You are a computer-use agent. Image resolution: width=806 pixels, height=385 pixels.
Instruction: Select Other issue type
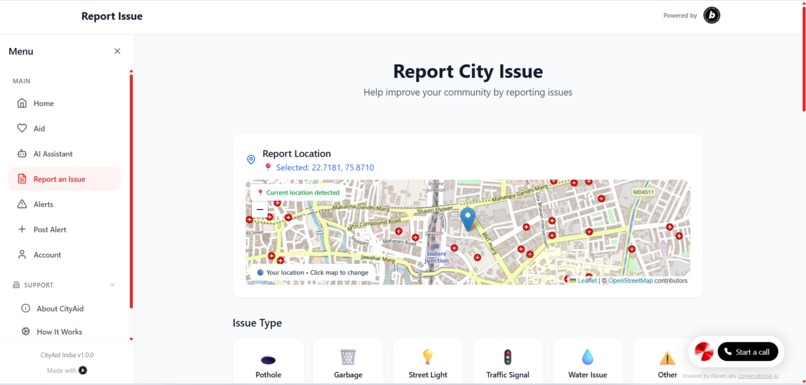(667, 361)
